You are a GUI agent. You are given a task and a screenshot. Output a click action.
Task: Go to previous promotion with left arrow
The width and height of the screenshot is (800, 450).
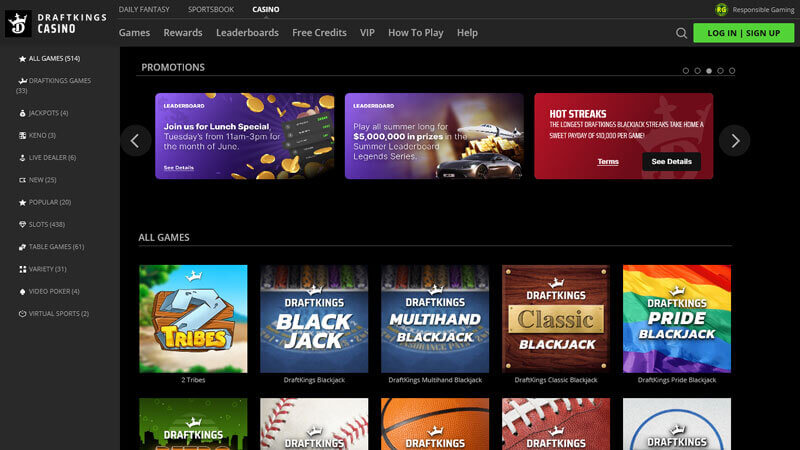(136, 141)
